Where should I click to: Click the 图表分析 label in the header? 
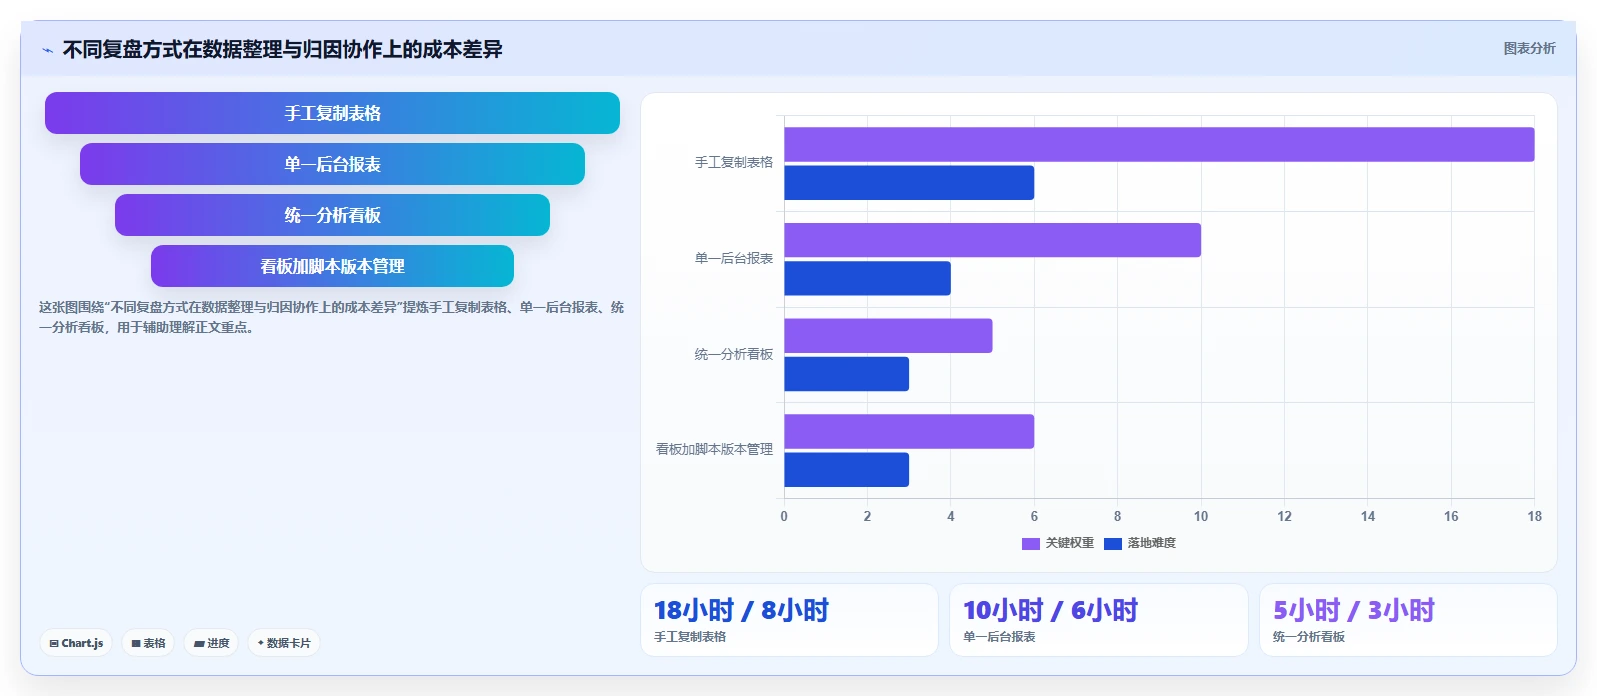pyautogui.click(x=1529, y=48)
